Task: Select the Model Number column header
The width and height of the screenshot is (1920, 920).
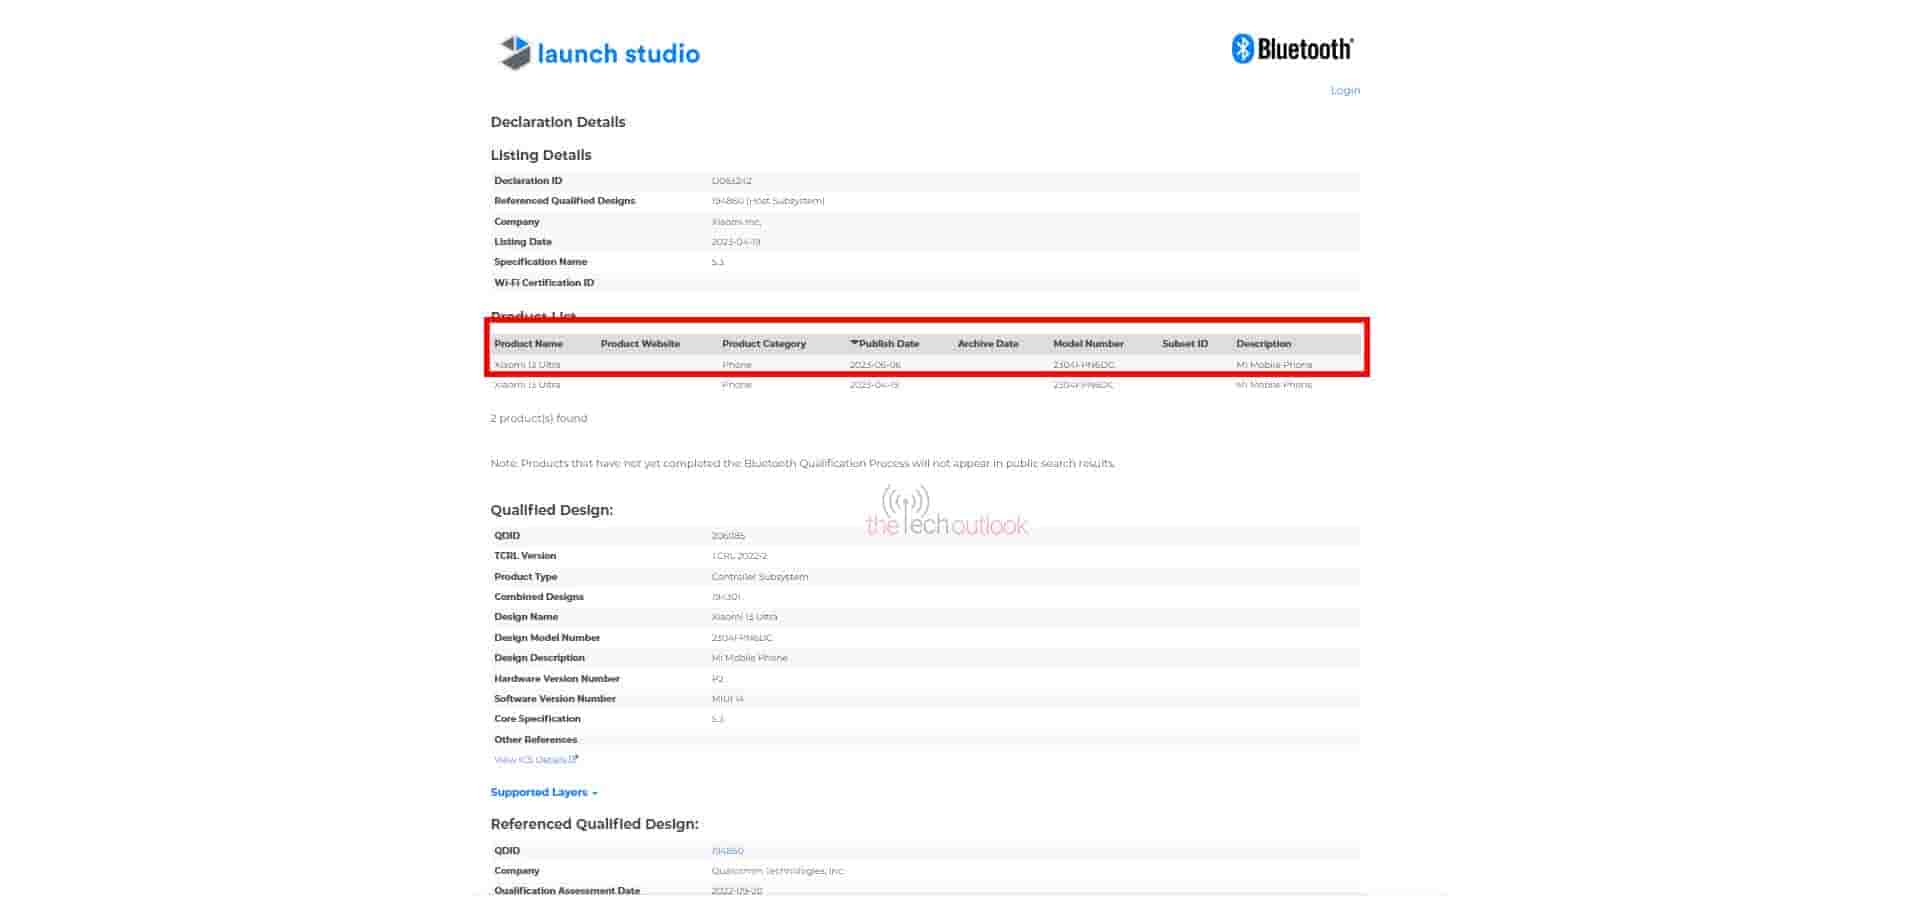Action: click(x=1089, y=343)
